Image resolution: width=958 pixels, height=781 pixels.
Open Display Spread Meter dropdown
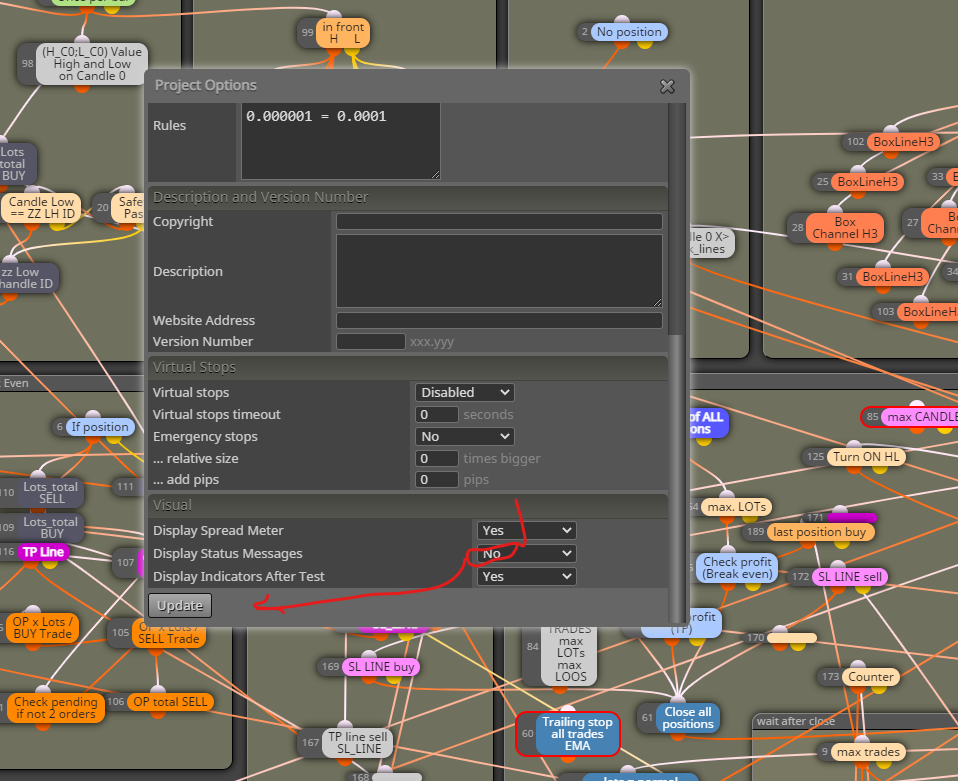[x=526, y=530]
